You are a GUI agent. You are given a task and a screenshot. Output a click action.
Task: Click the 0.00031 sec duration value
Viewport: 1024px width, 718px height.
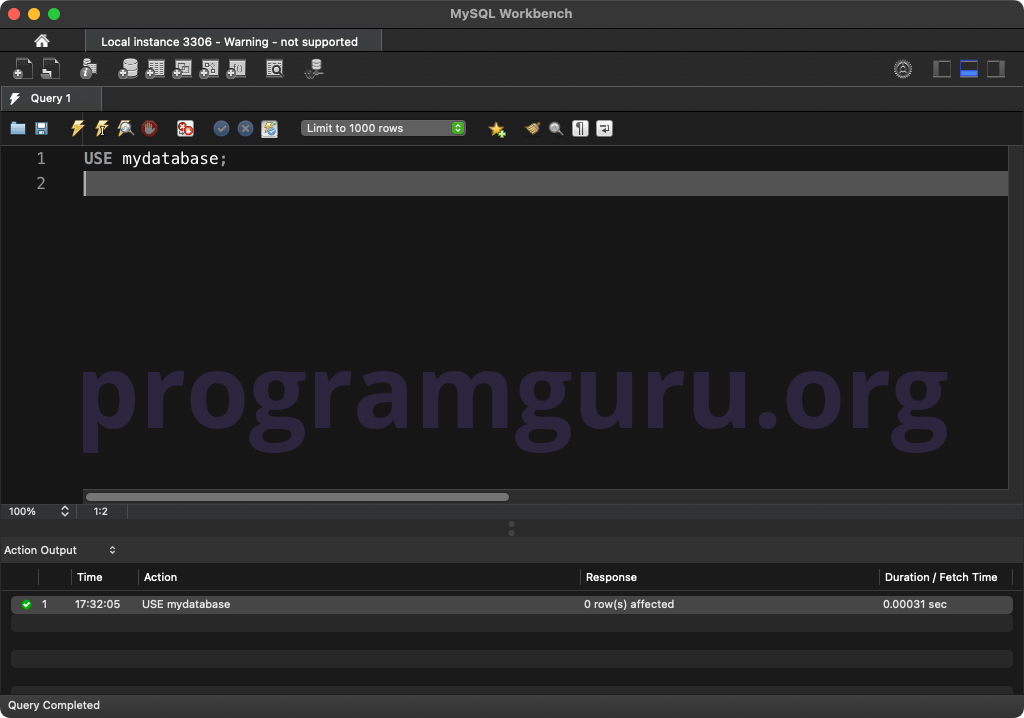(914, 604)
